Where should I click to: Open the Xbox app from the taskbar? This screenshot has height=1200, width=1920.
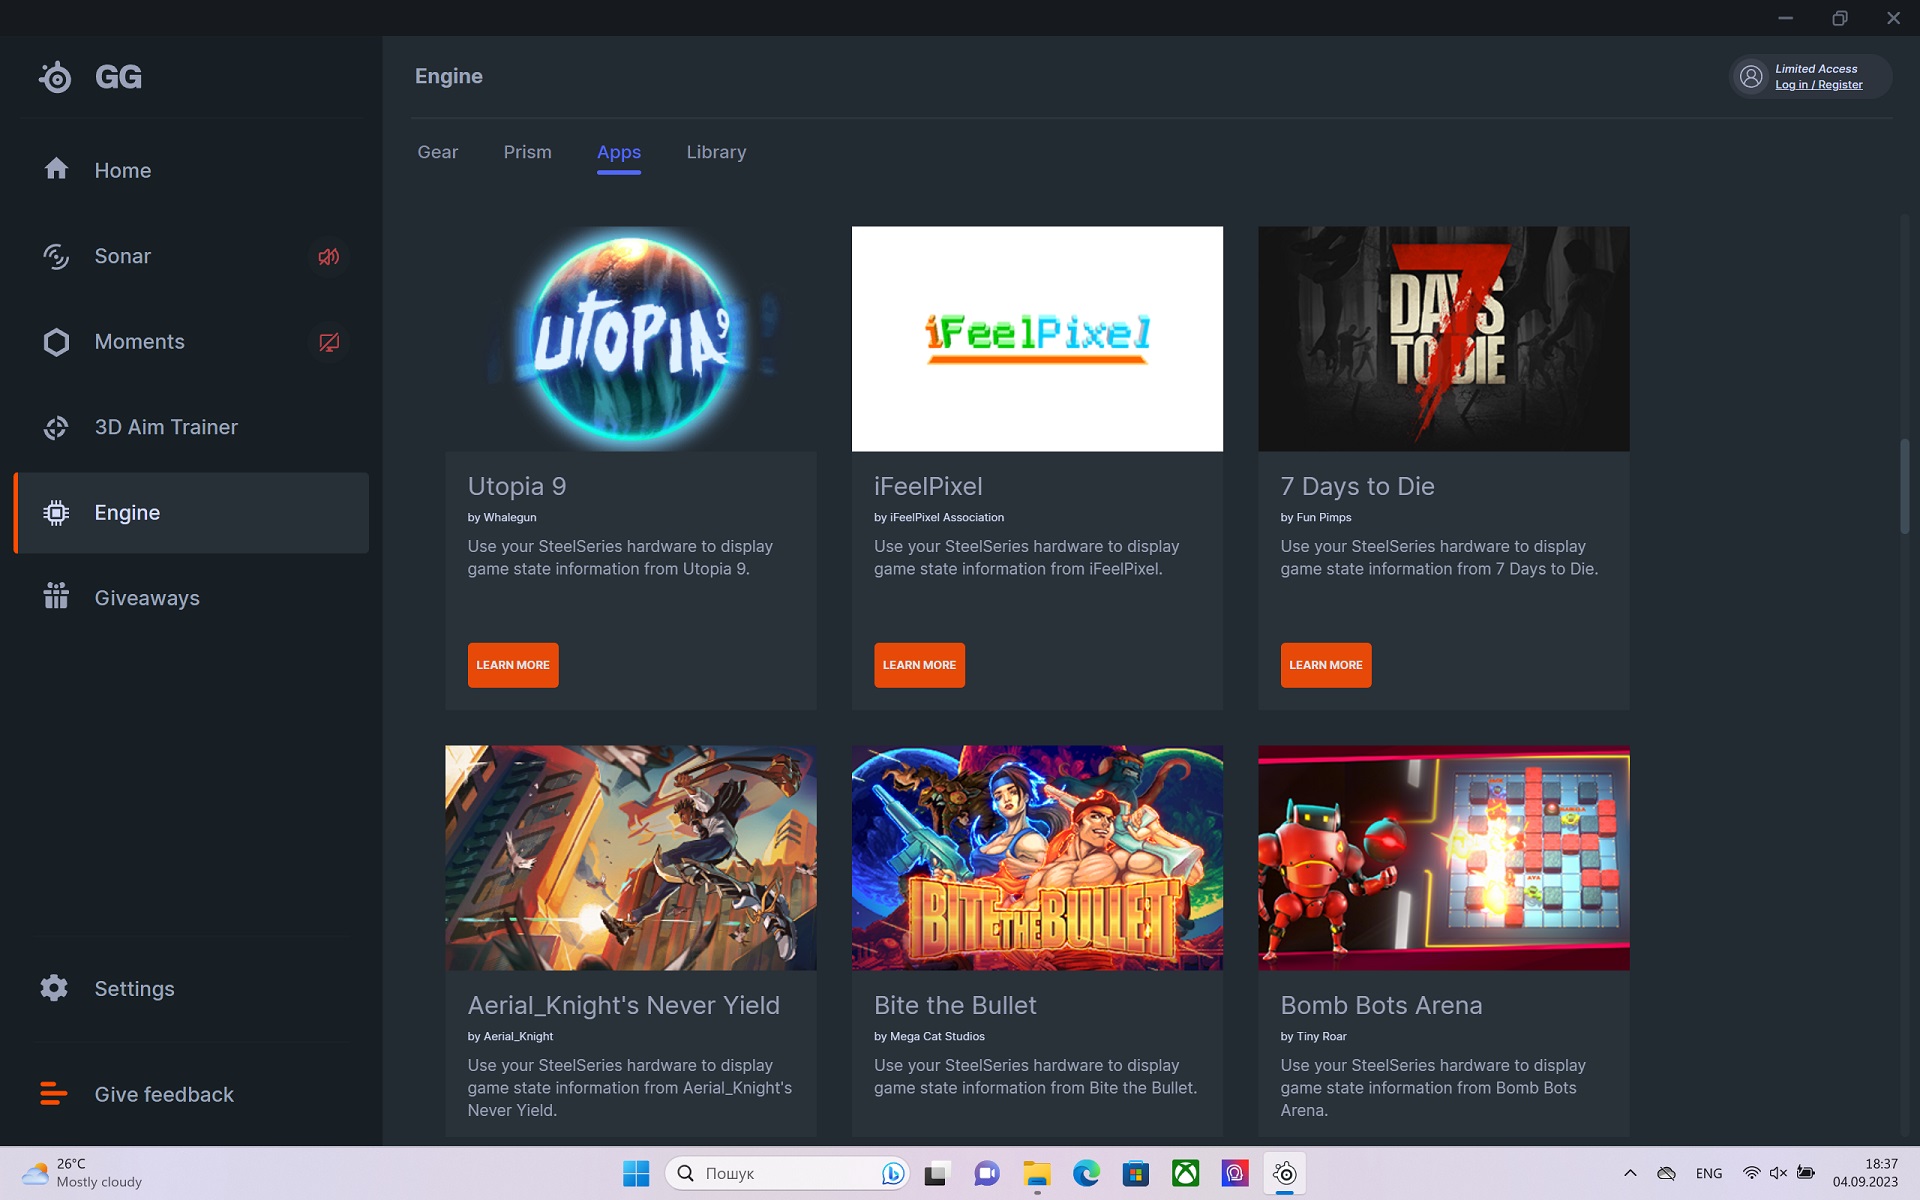pyautogui.click(x=1185, y=1173)
